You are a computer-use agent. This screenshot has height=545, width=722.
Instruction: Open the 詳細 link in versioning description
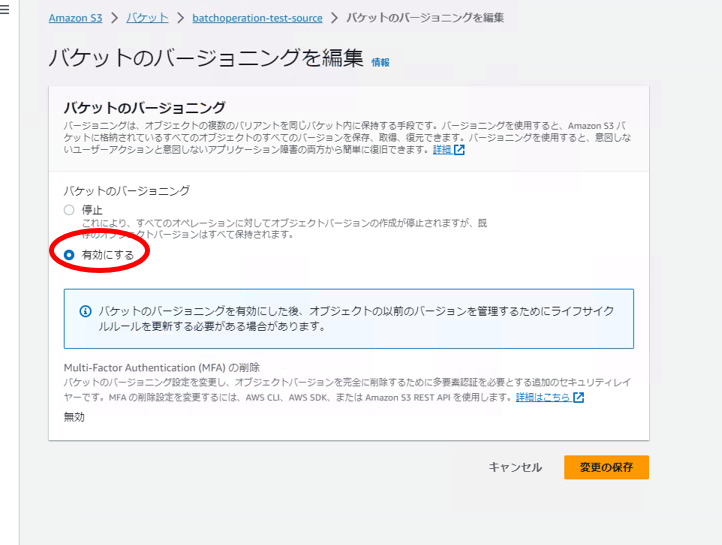tap(442, 150)
